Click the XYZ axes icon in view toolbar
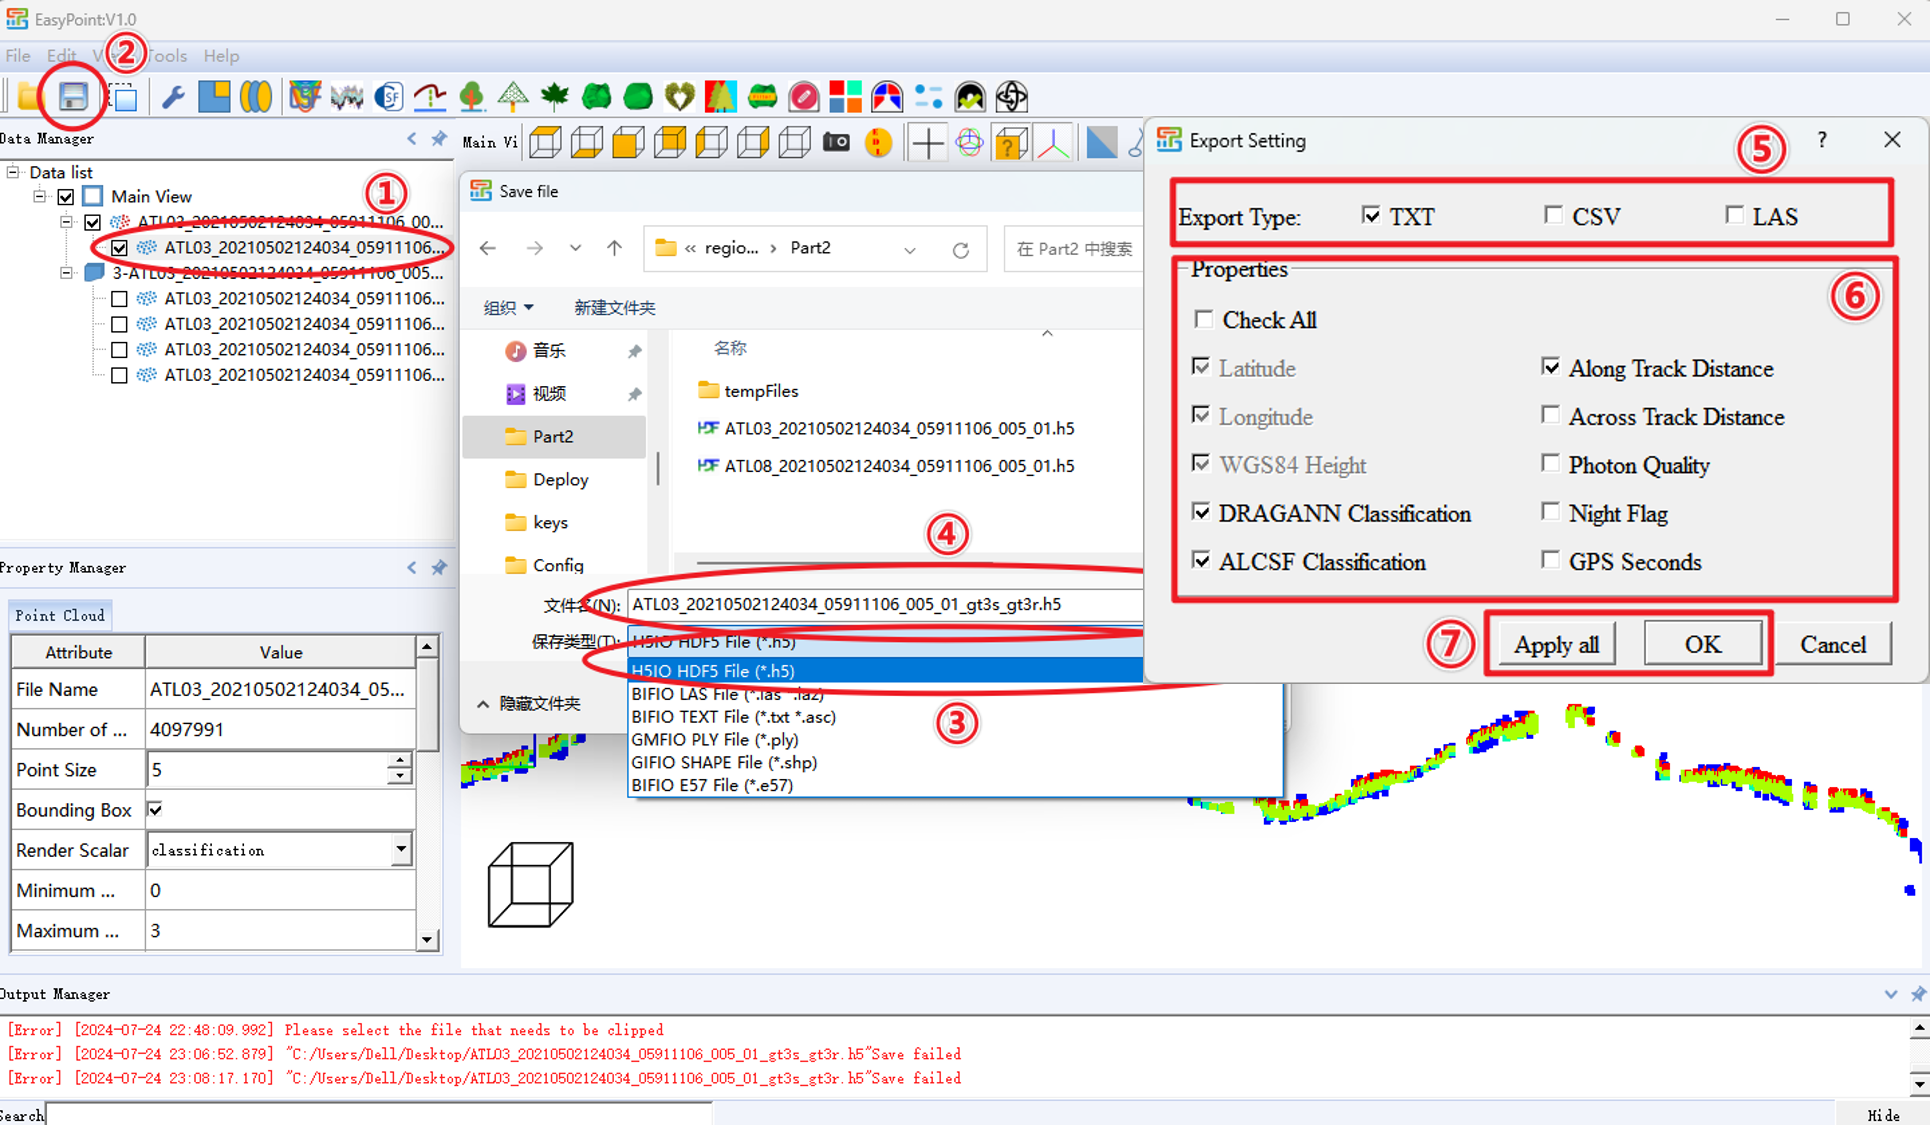The width and height of the screenshot is (1930, 1125). (1053, 143)
